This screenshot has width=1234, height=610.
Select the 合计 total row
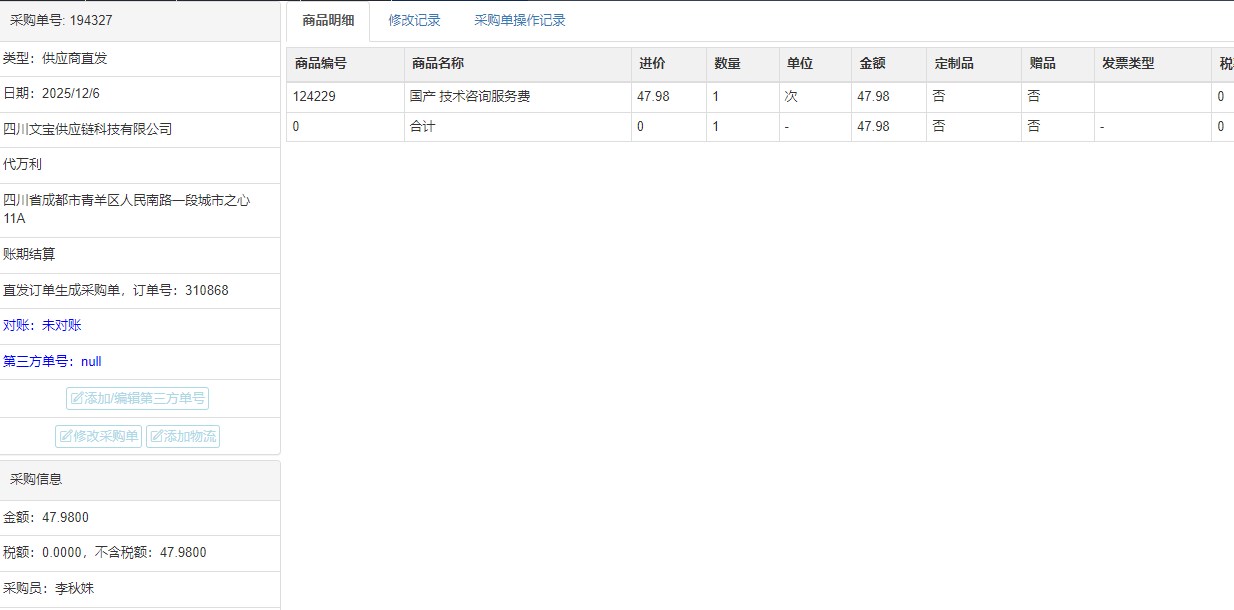(423, 127)
